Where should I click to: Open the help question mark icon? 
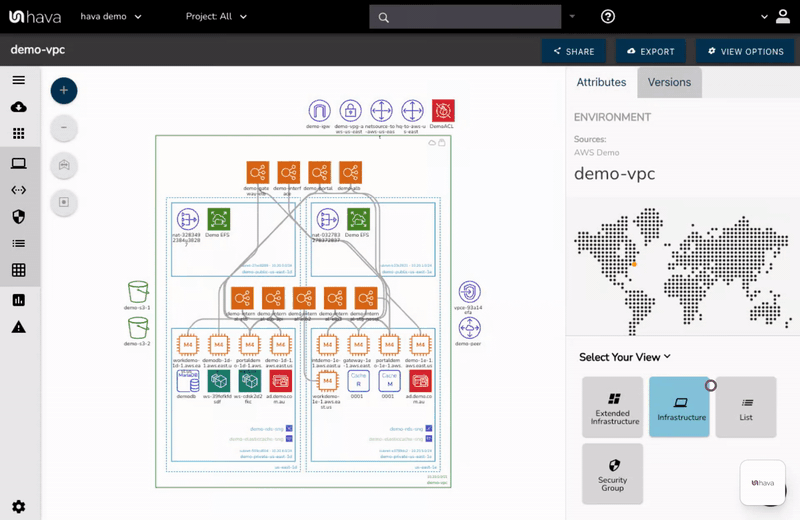608,17
